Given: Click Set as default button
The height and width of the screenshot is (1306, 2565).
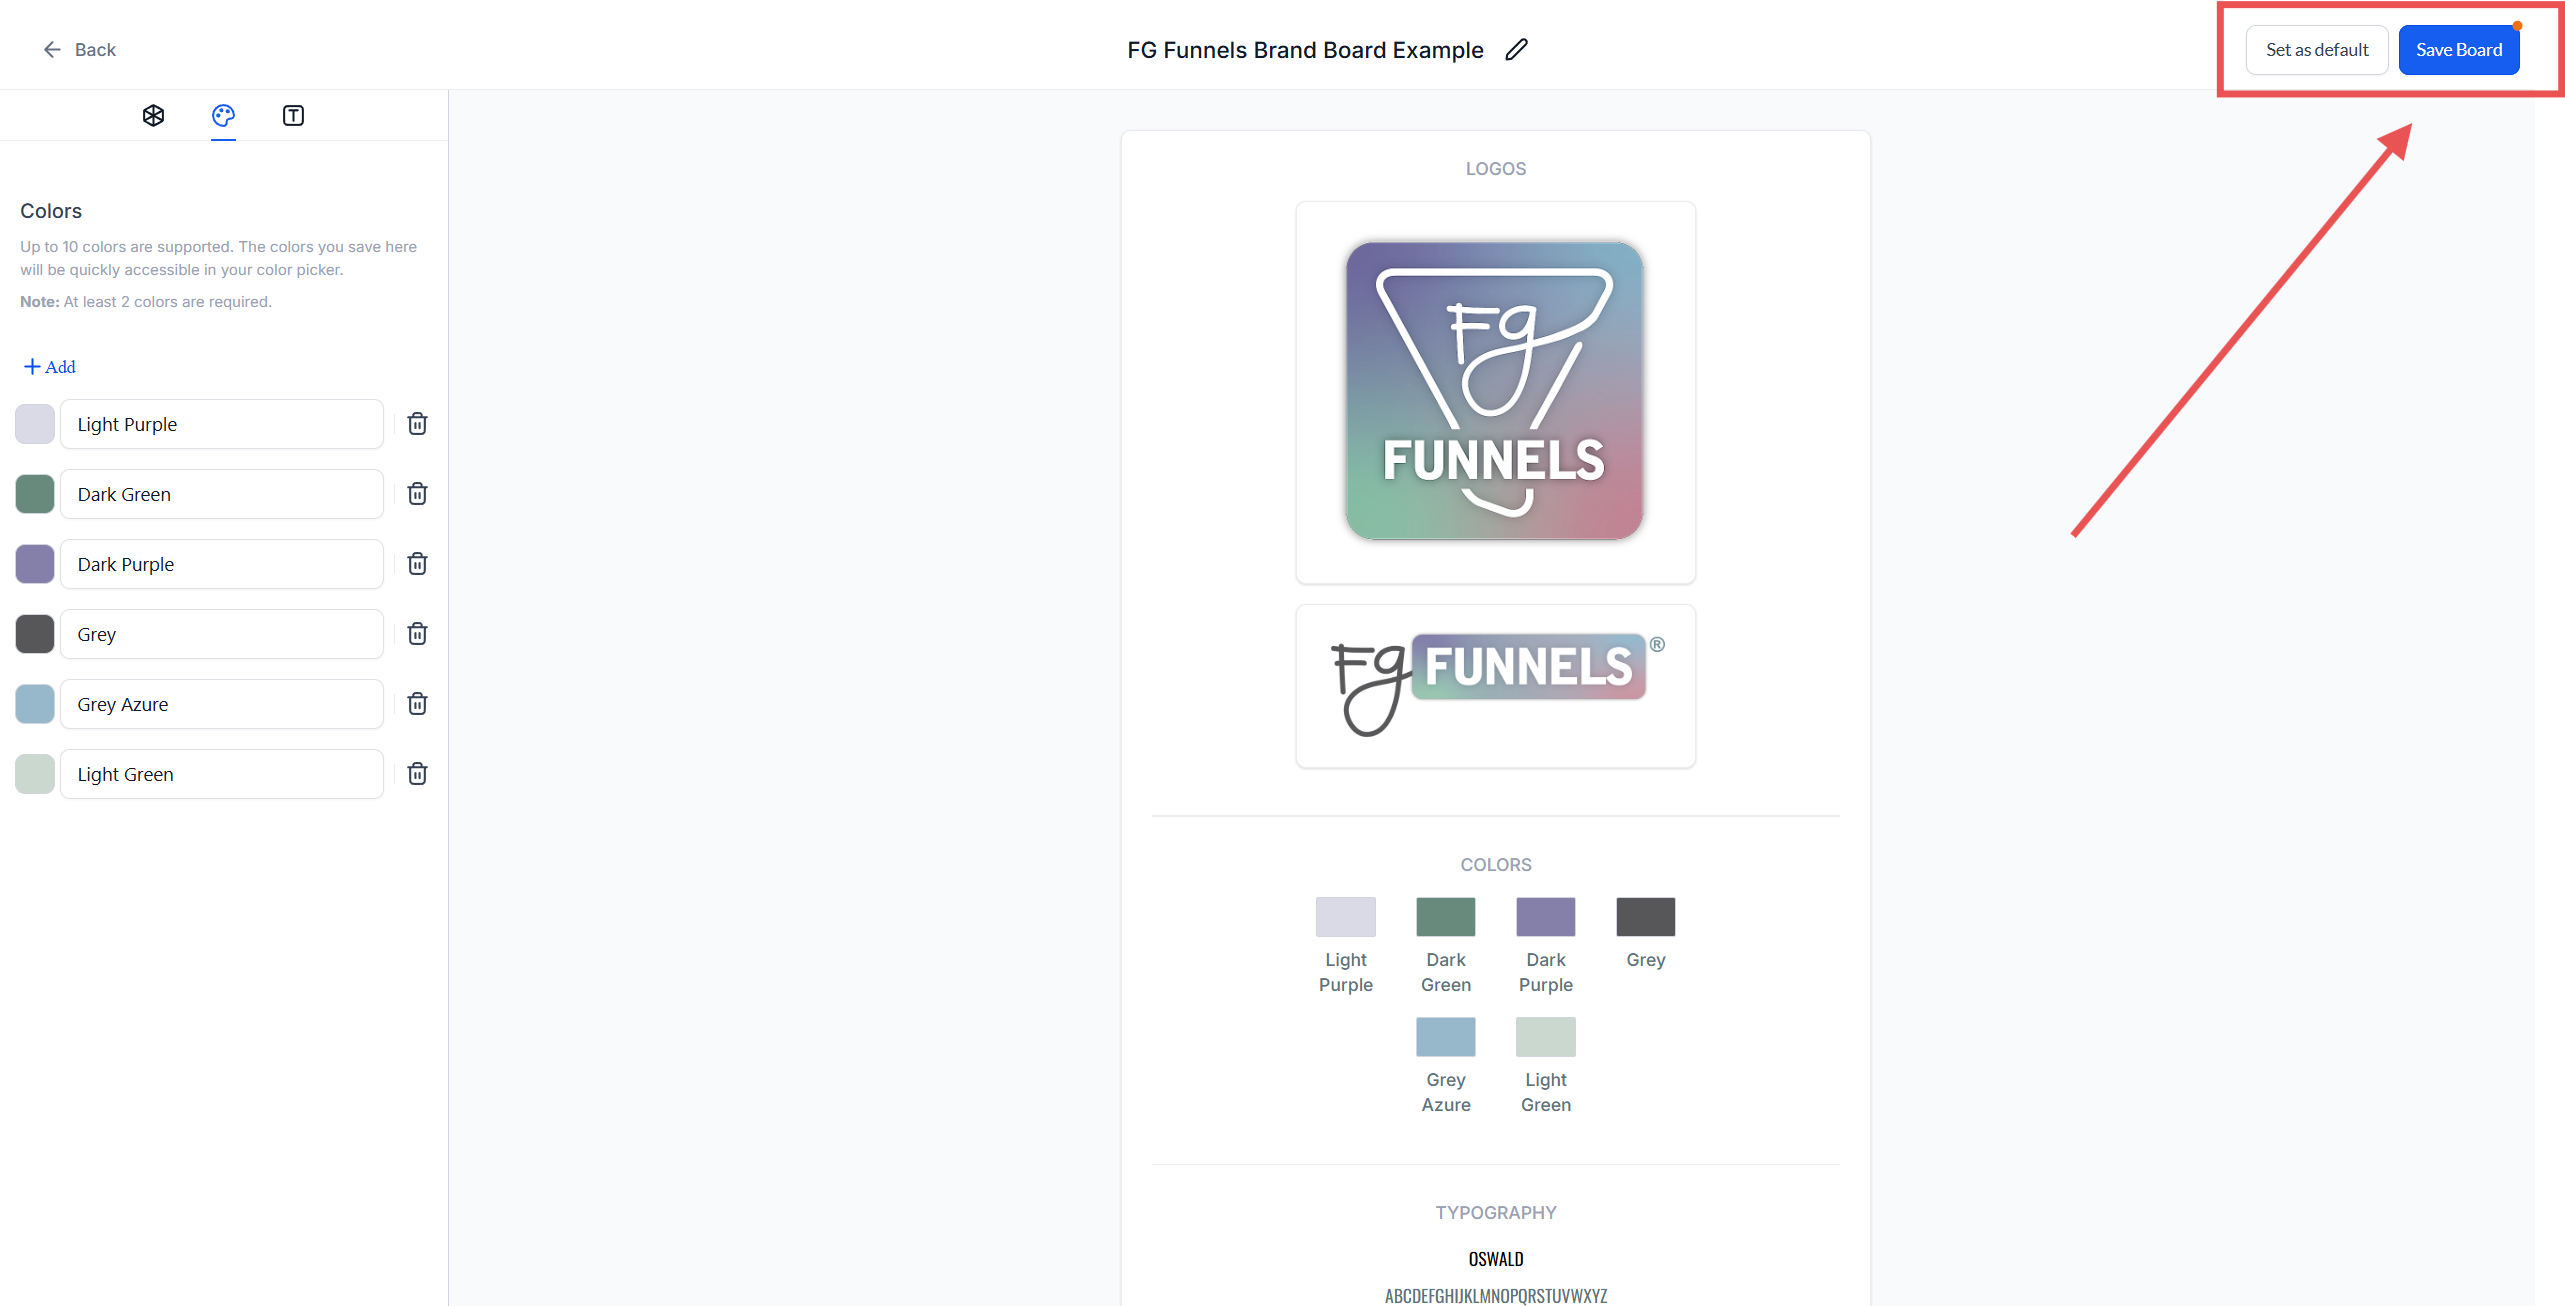Looking at the screenshot, I should (2316, 49).
